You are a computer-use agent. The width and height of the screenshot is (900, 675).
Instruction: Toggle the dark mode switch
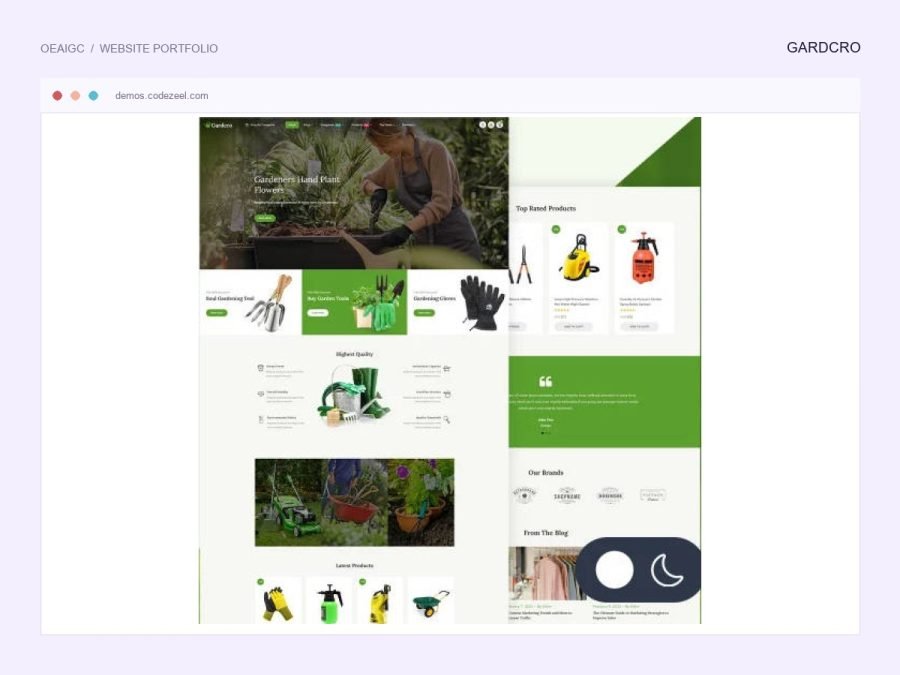(638, 570)
